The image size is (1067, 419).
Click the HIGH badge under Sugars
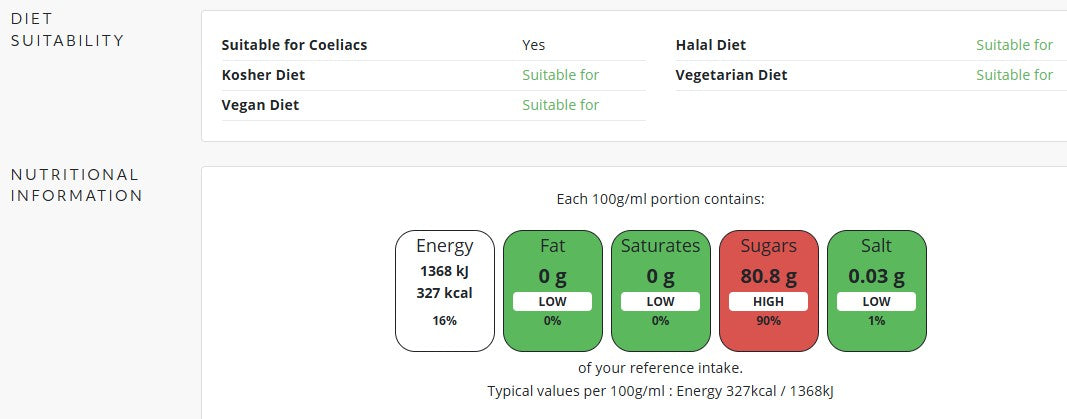click(768, 301)
